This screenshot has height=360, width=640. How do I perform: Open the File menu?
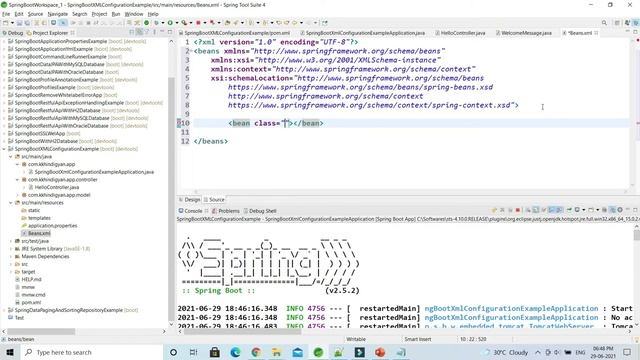click(6, 14)
